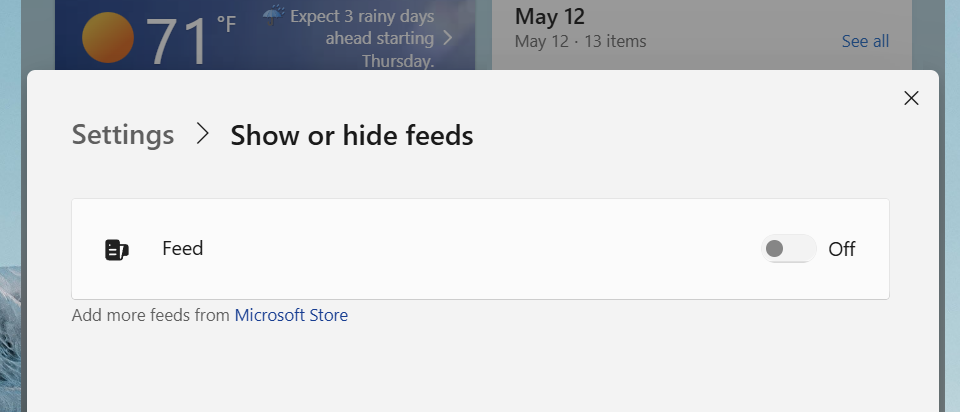
Task: Go back to Settings breadcrumb
Action: [x=123, y=135]
